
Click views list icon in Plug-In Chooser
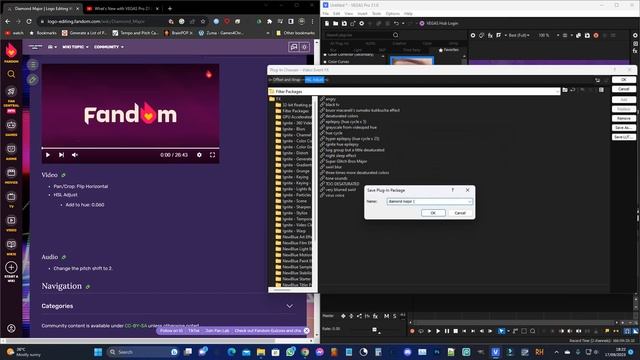pyautogui.click(x=601, y=90)
